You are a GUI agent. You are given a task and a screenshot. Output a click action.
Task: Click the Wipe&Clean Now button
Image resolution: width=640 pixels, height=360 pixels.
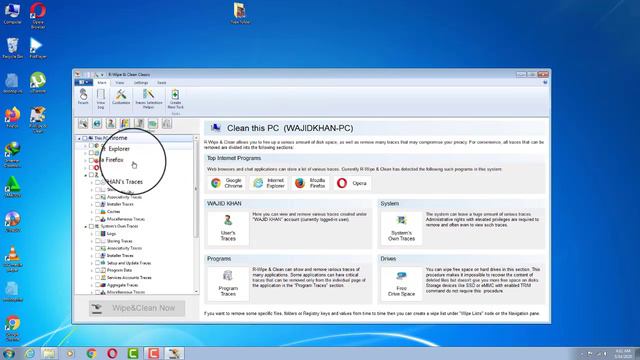[137, 308]
